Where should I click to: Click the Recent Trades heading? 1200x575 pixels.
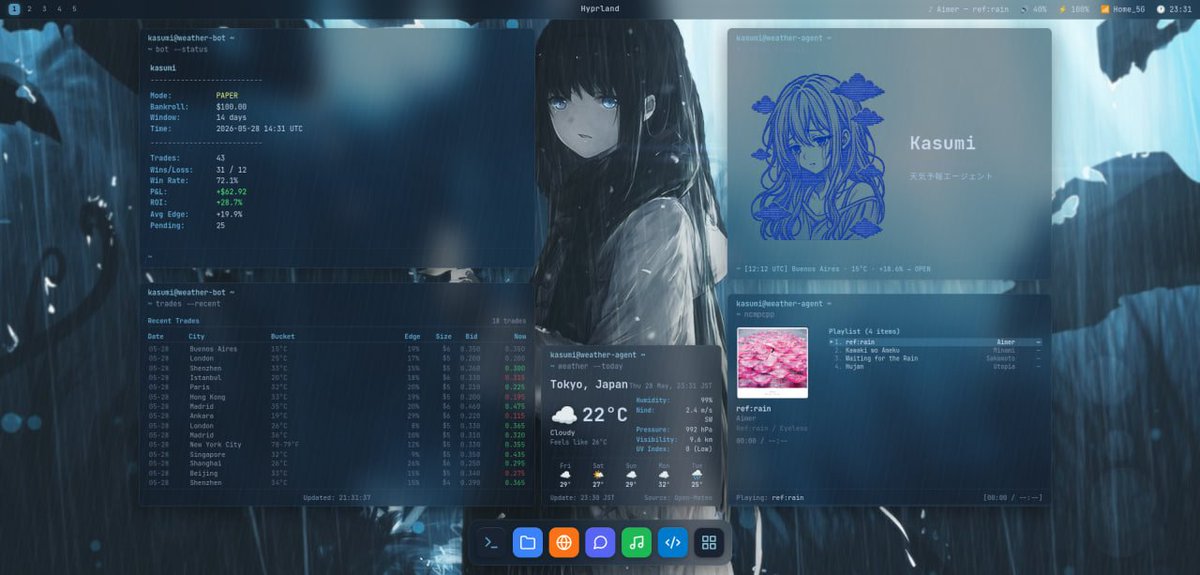(173, 321)
